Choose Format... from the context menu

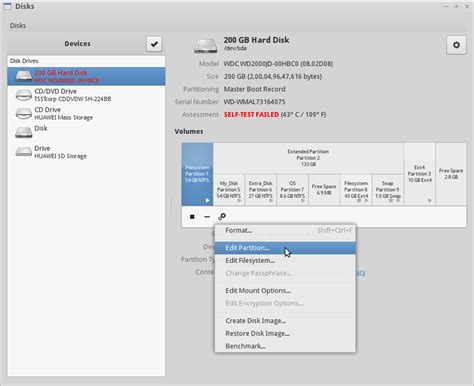[285, 230]
